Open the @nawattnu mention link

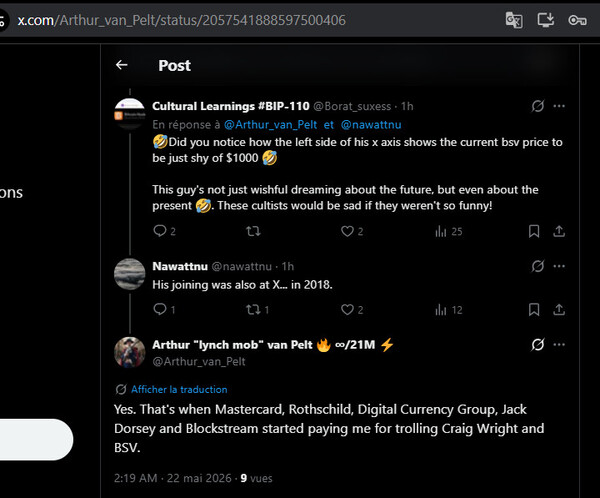(371, 125)
